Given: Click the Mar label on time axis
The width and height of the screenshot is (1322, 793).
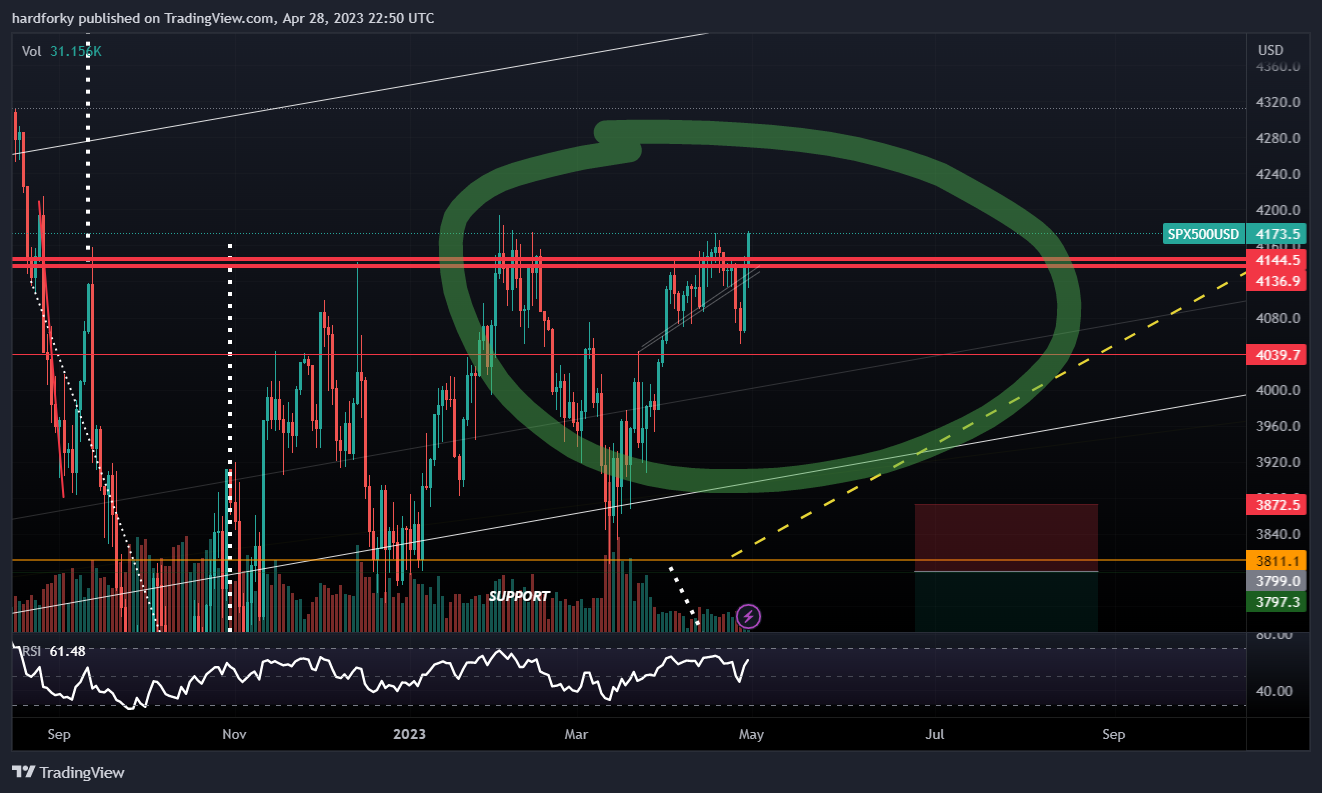Looking at the screenshot, I should coord(577,734).
